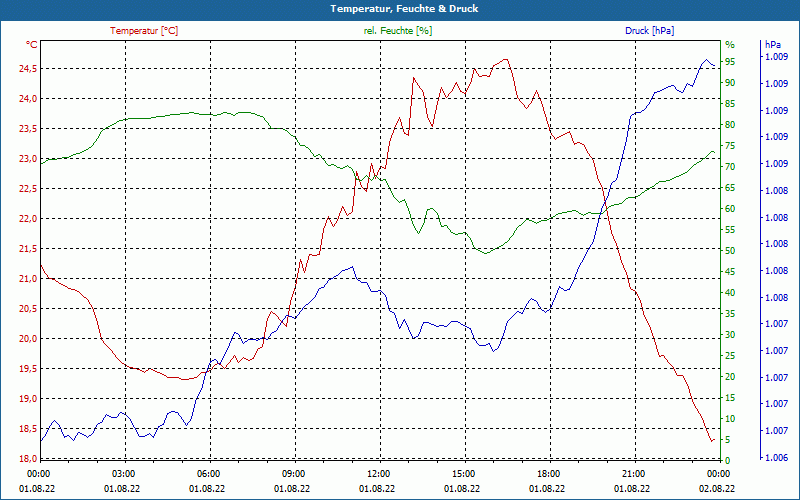Viewport: 800px width, 500px height.
Task: Click the 35 humidity axis tick
Action: pos(730,314)
